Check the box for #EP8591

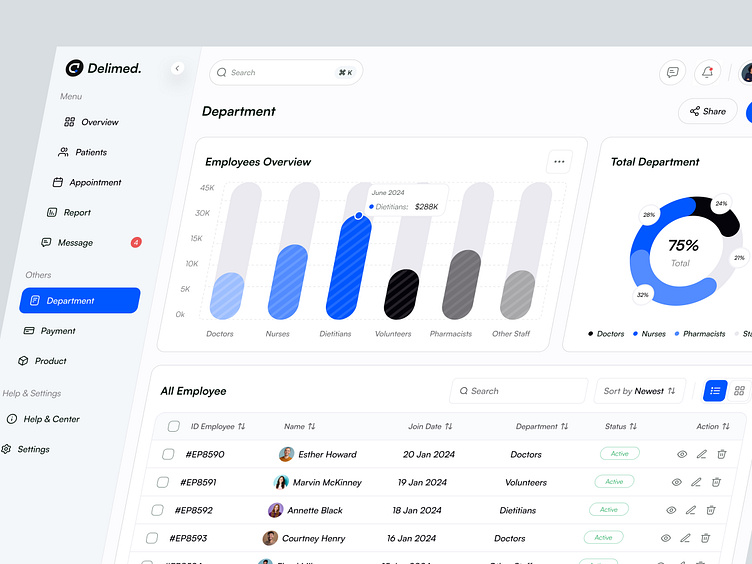[x=163, y=482]
